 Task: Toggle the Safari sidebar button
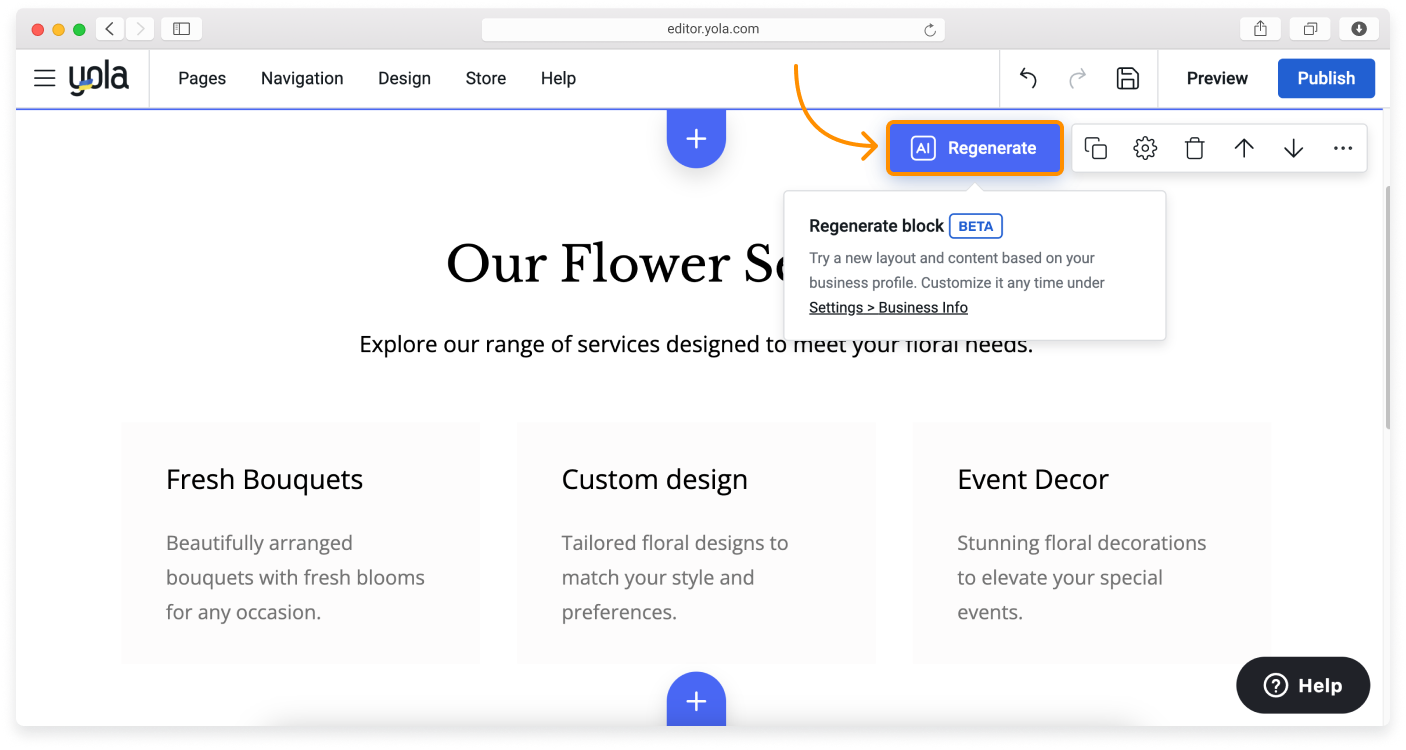tap(181, 29)
